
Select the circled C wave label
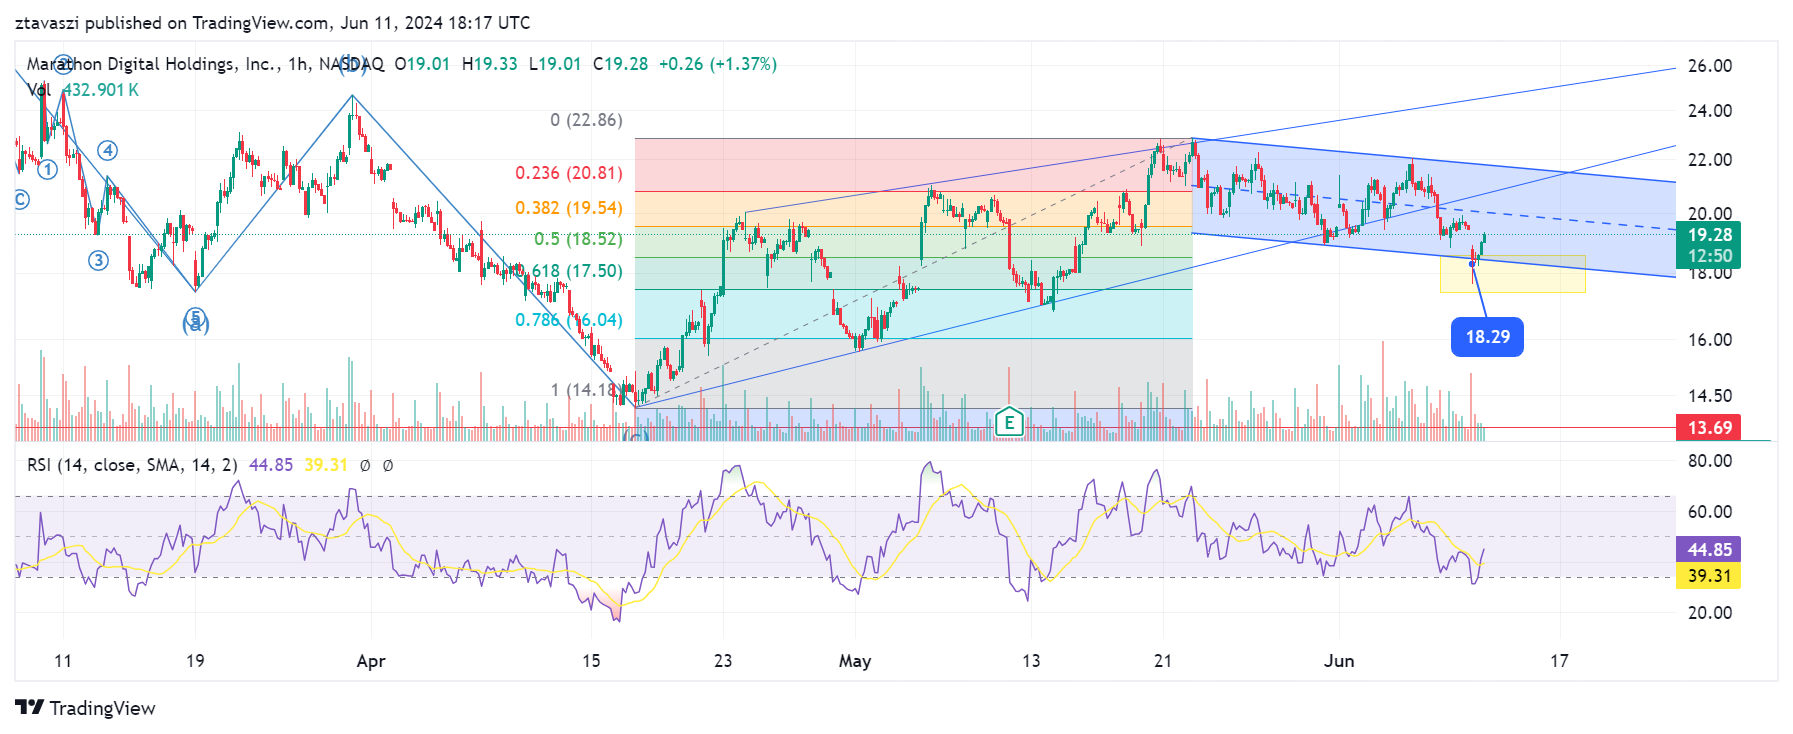pos(21,199)
